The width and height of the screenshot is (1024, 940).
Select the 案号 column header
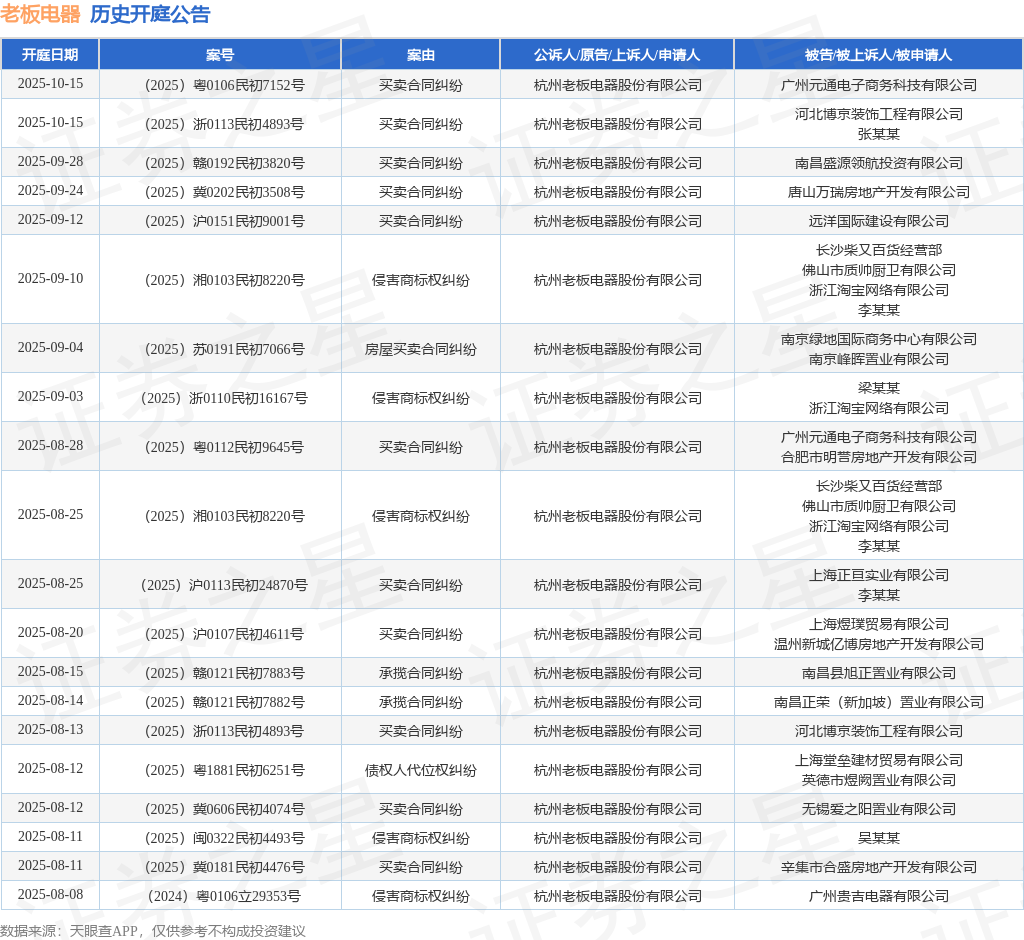pyautogui.click(x=220, y=55)
